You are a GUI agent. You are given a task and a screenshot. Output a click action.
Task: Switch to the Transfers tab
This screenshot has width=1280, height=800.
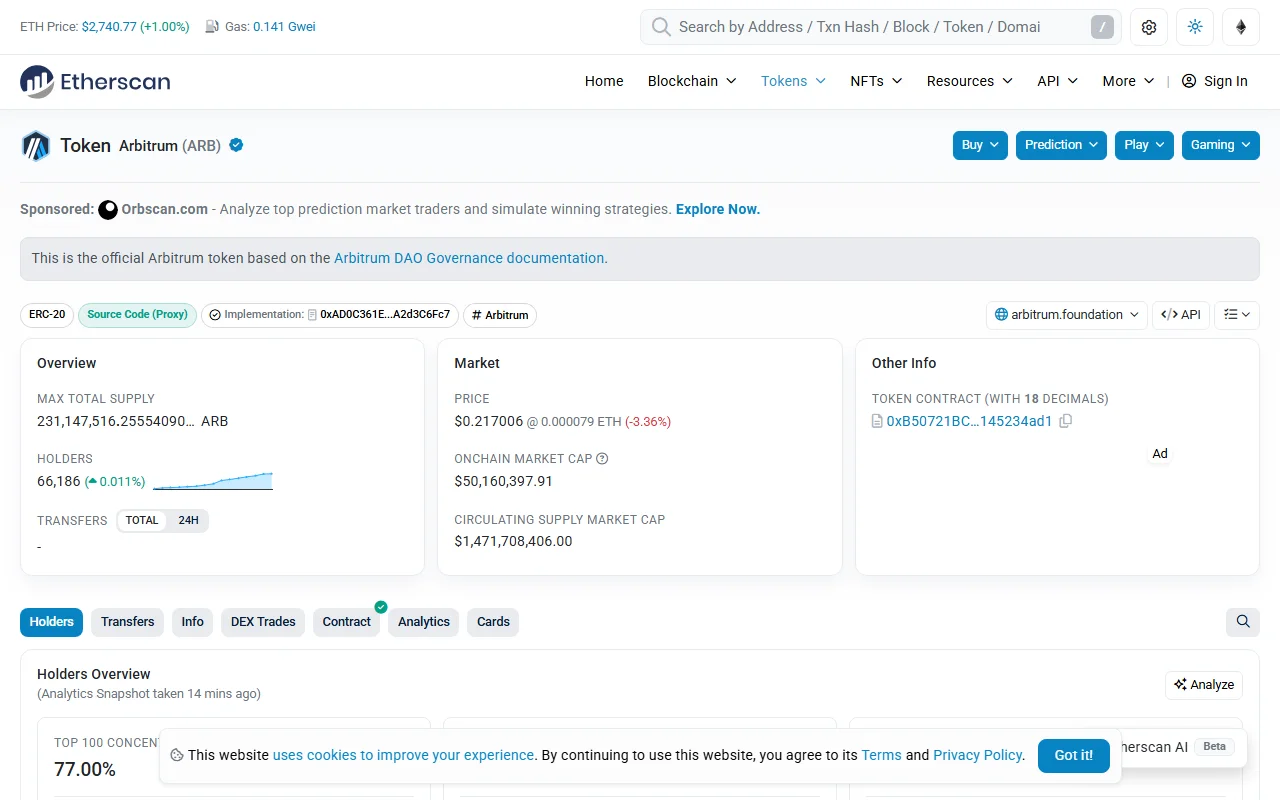click(128, 622)
